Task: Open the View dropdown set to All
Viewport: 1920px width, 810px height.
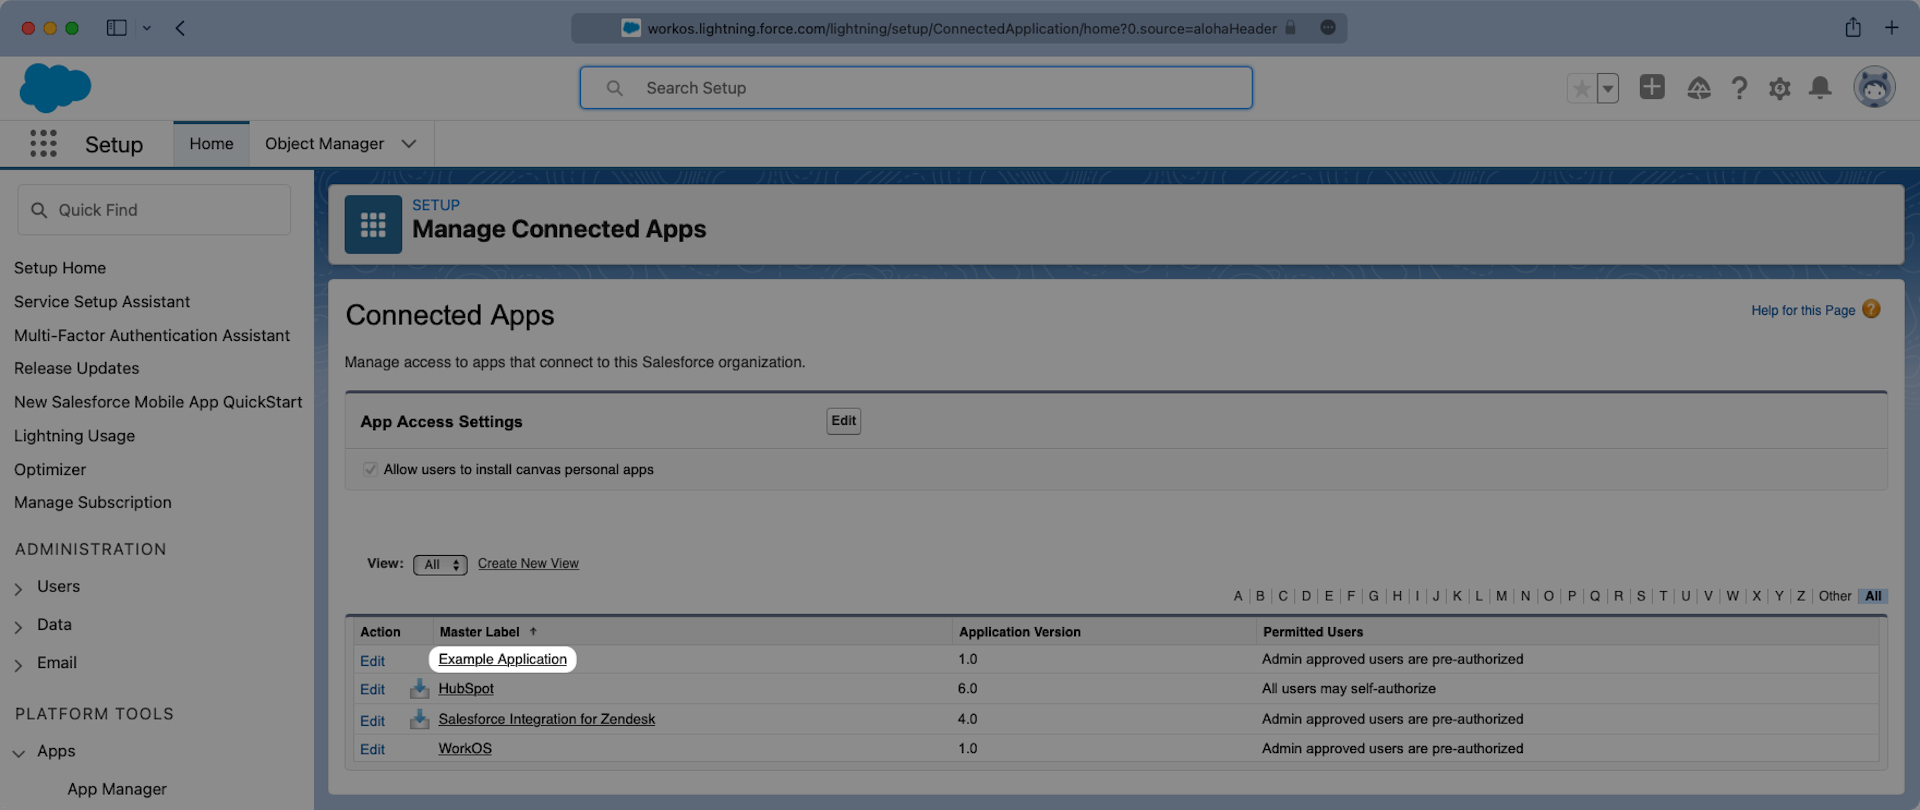Action: [x=440, y=565]
